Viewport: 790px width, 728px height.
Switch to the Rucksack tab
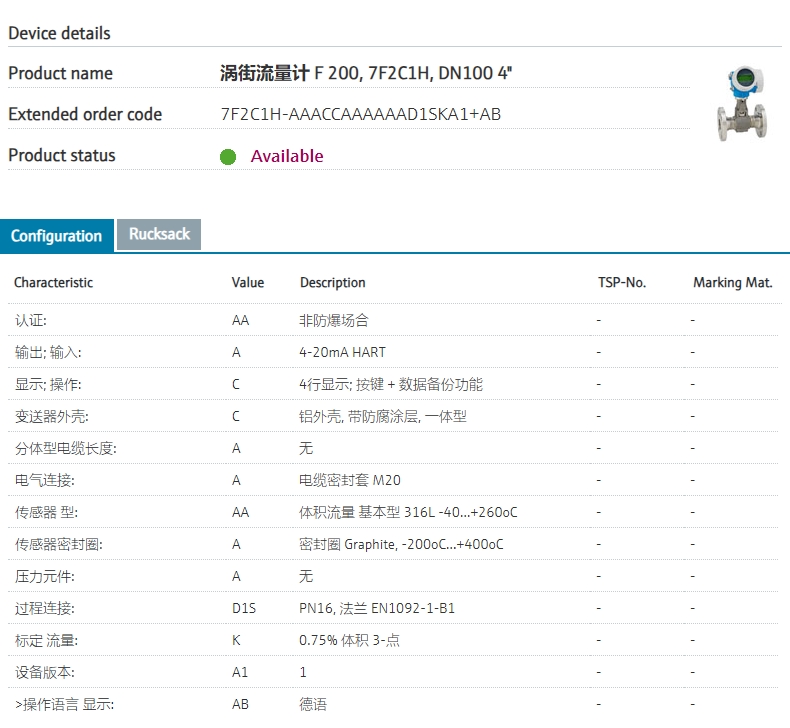click(x=159, y=234)
